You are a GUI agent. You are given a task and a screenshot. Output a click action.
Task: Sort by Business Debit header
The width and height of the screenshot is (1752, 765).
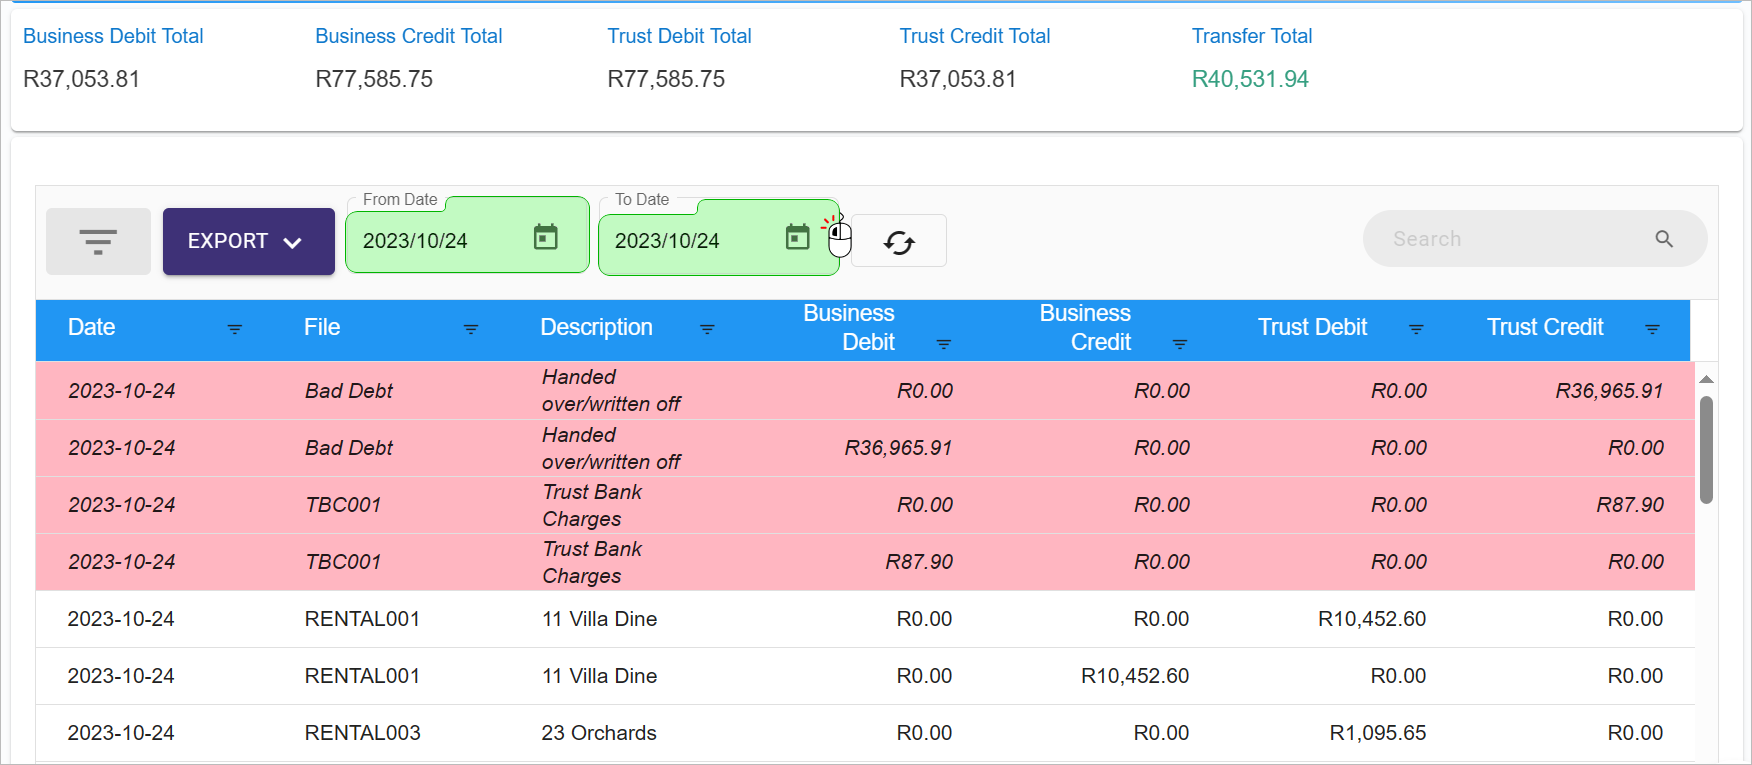849,328
